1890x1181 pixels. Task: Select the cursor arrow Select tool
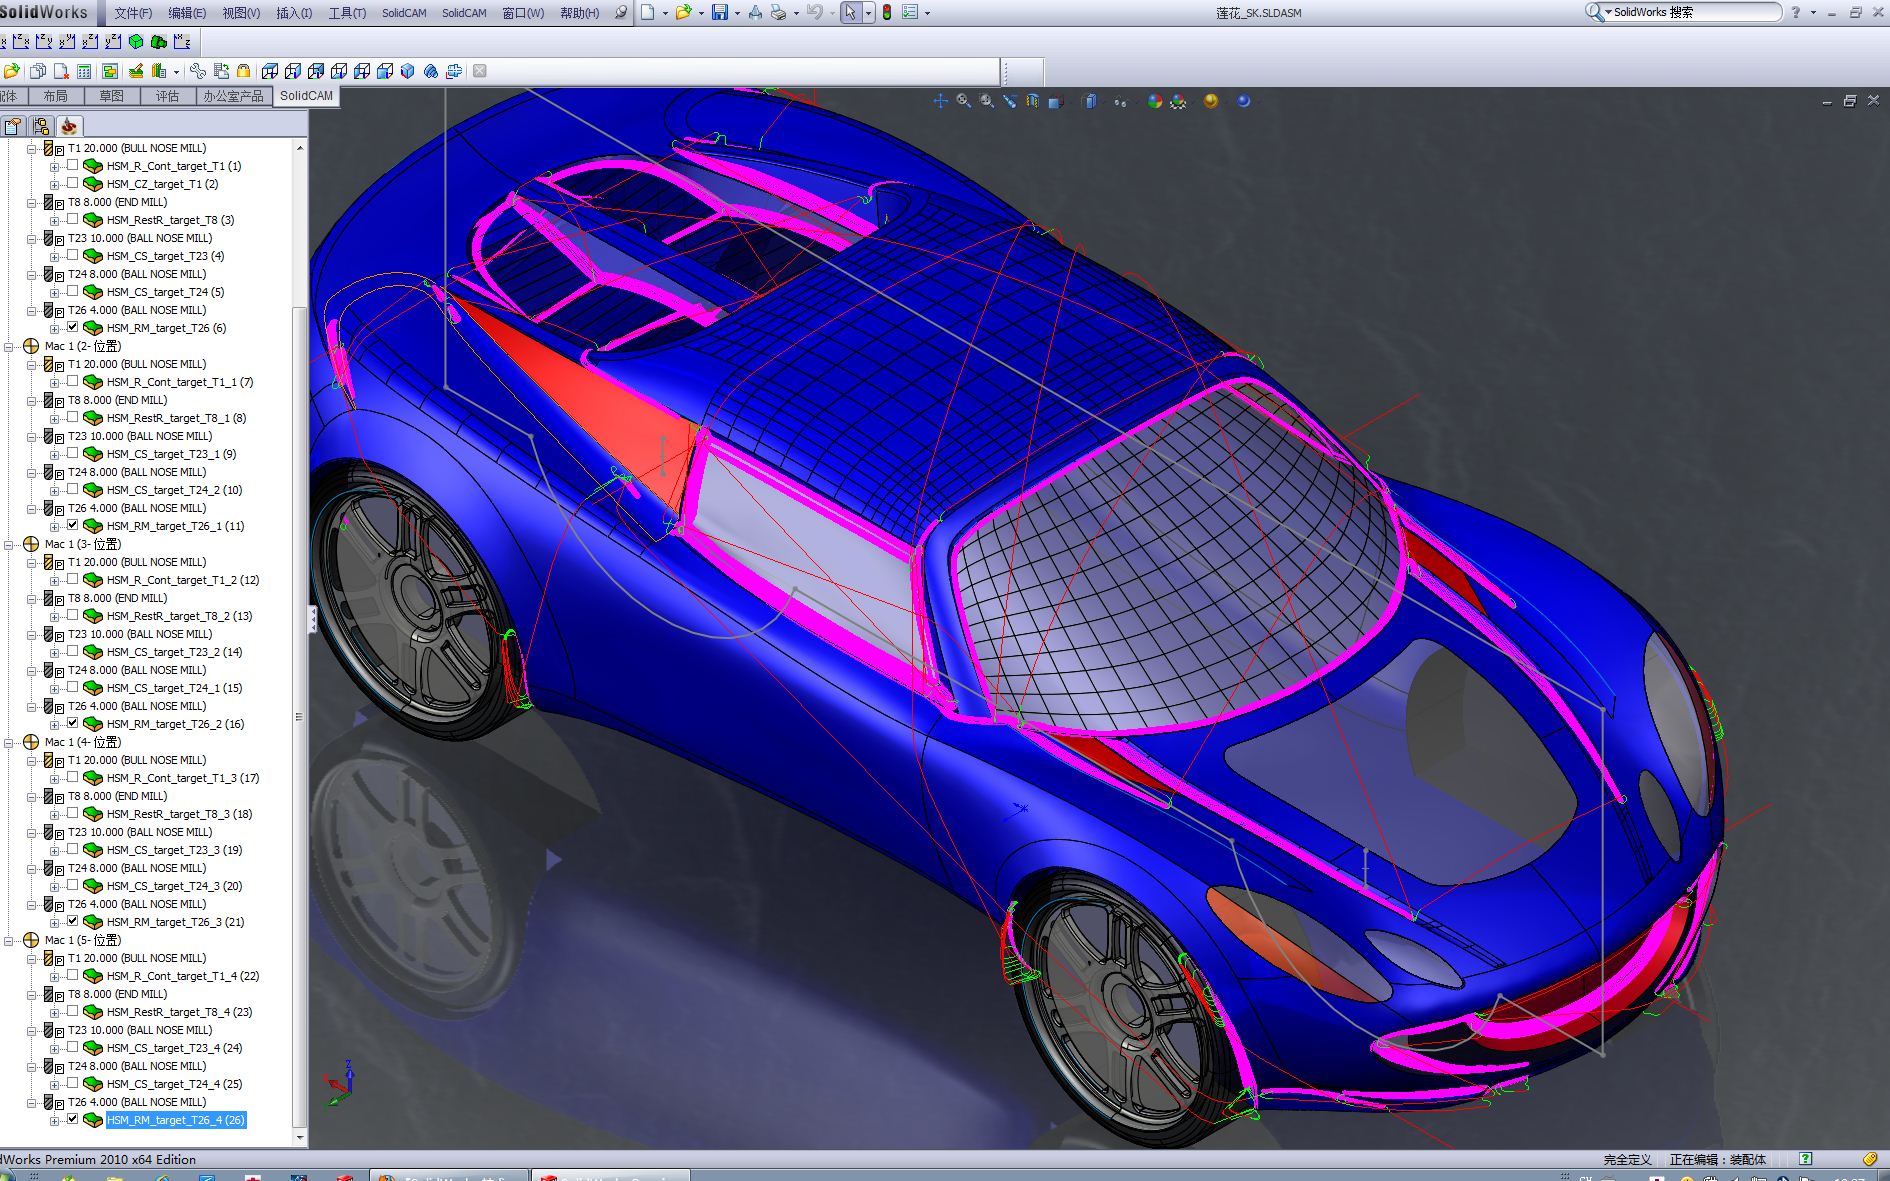pos(850,12)
